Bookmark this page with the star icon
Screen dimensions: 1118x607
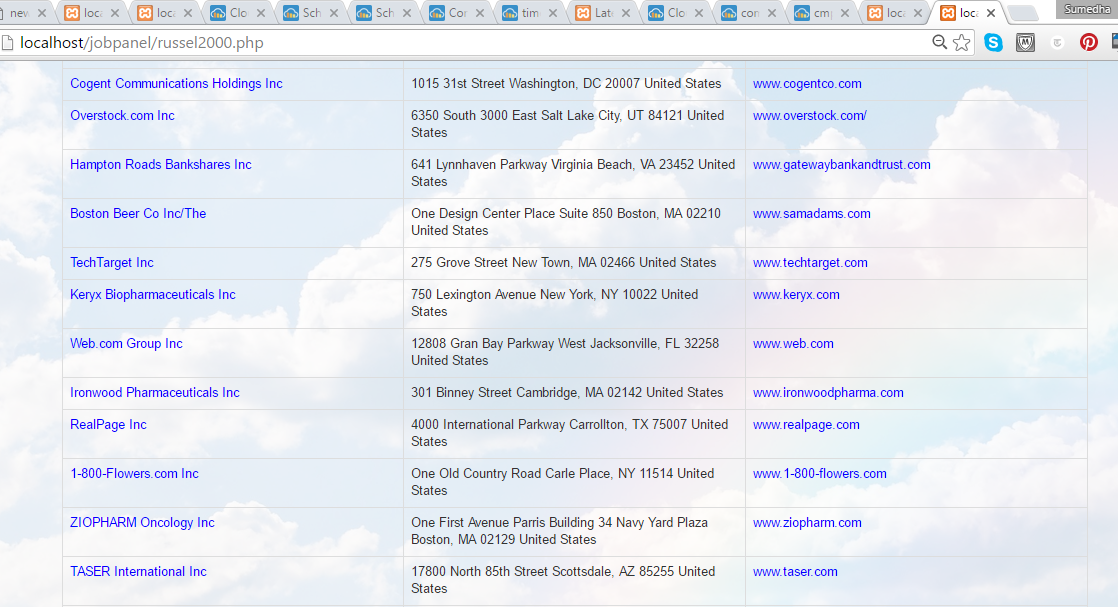962,43
